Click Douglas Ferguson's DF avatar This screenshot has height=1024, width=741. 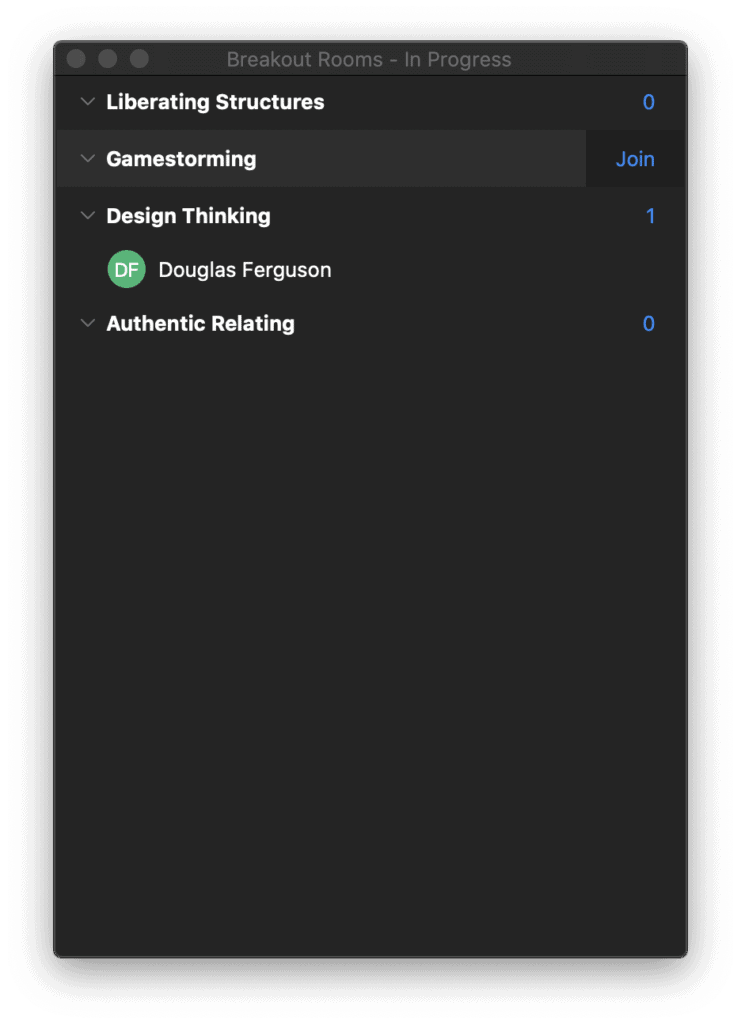127,270
